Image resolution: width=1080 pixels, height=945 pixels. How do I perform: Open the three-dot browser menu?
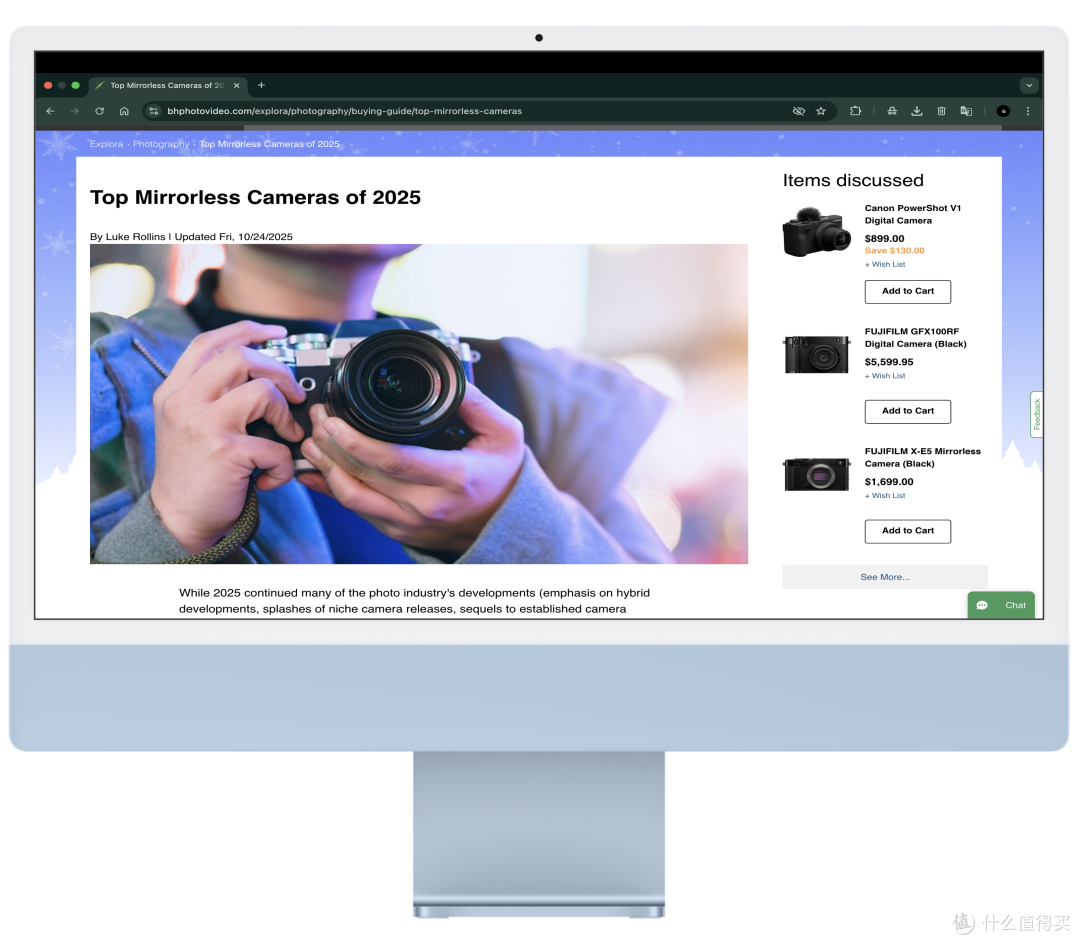[1028, 111]
